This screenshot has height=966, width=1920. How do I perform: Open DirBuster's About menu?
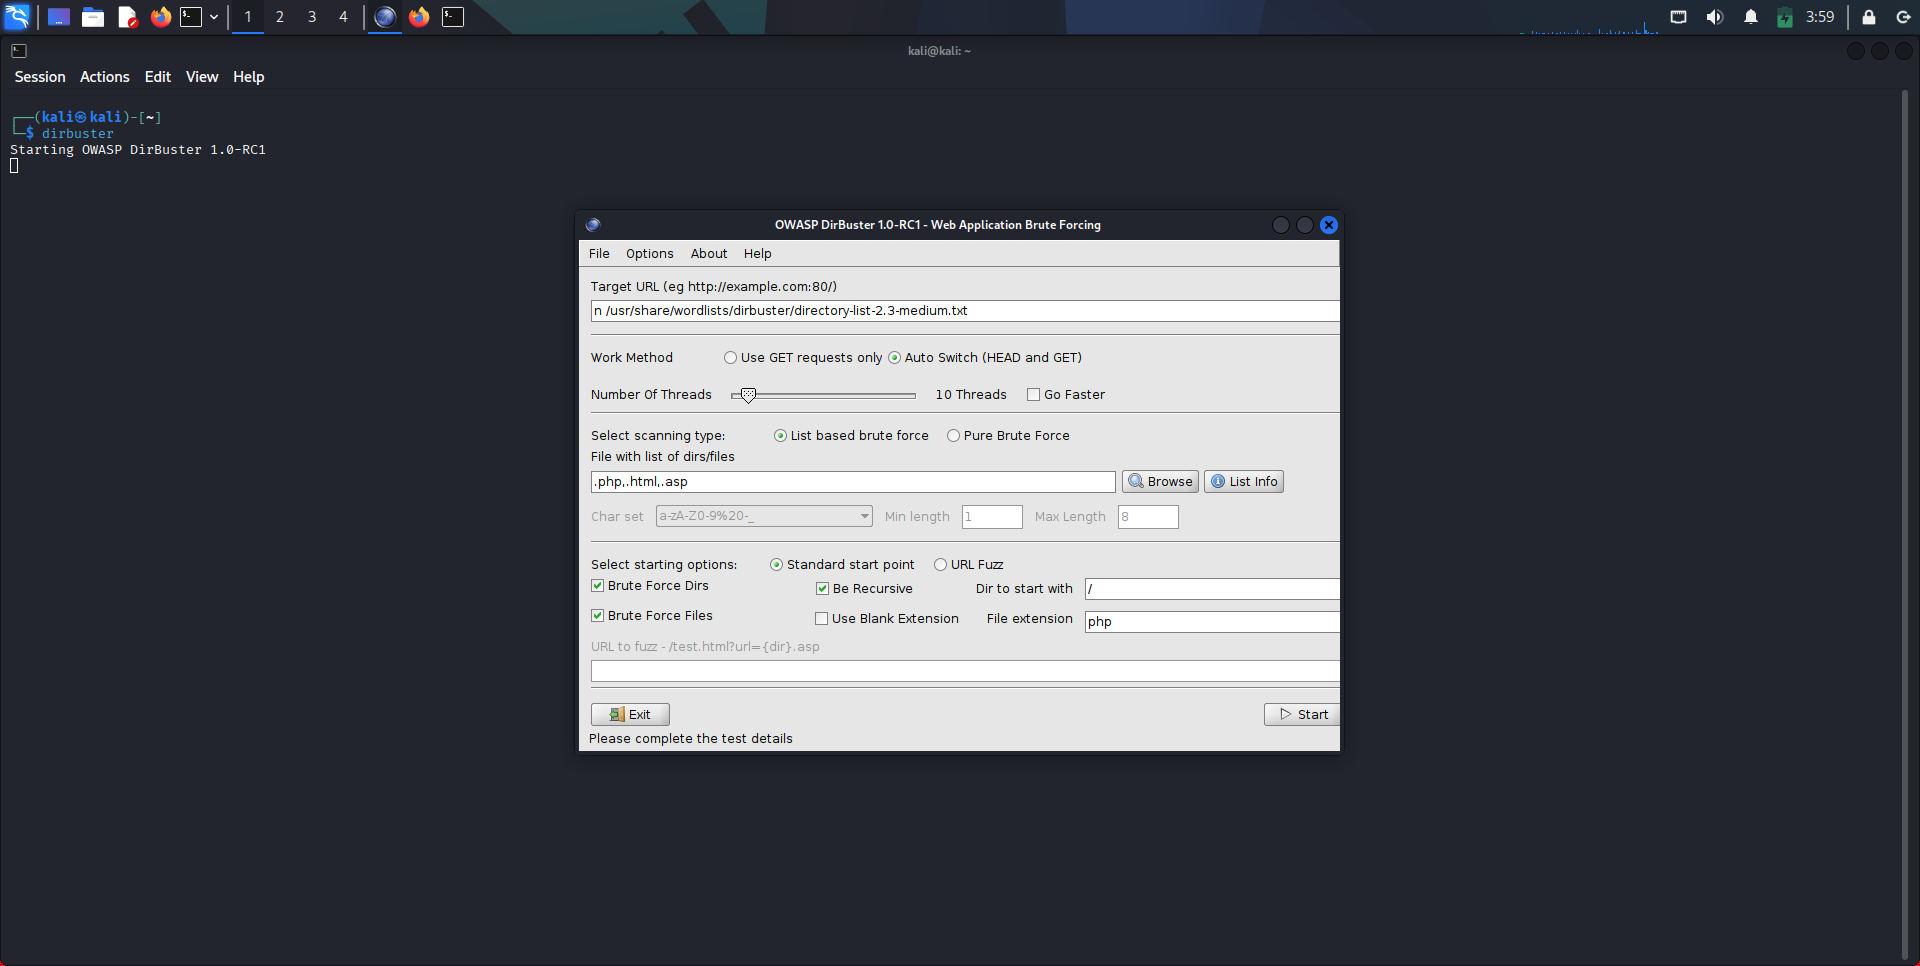(x=709, y=254)
